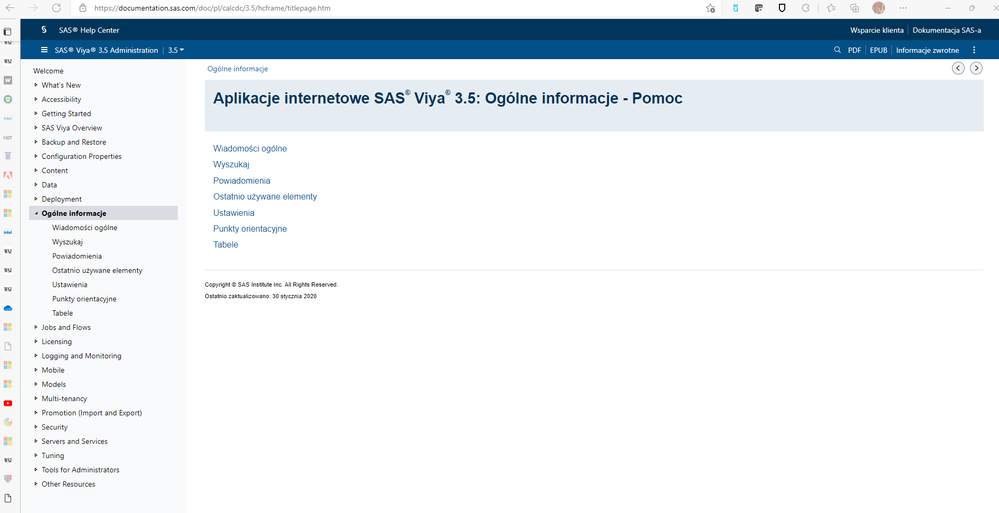
Task: Select Models in the contents tree
Action: [54, 384]
